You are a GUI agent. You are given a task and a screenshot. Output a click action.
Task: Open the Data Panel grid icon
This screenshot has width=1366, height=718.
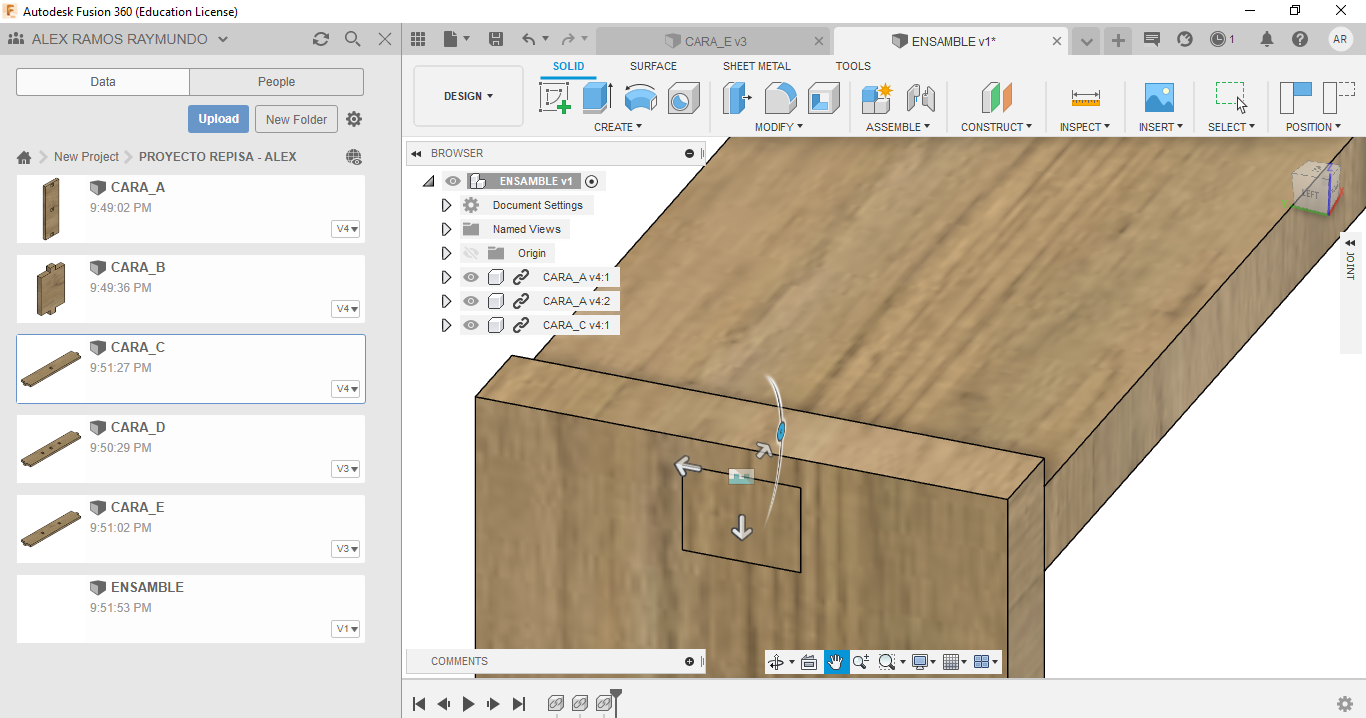point(418,39)
